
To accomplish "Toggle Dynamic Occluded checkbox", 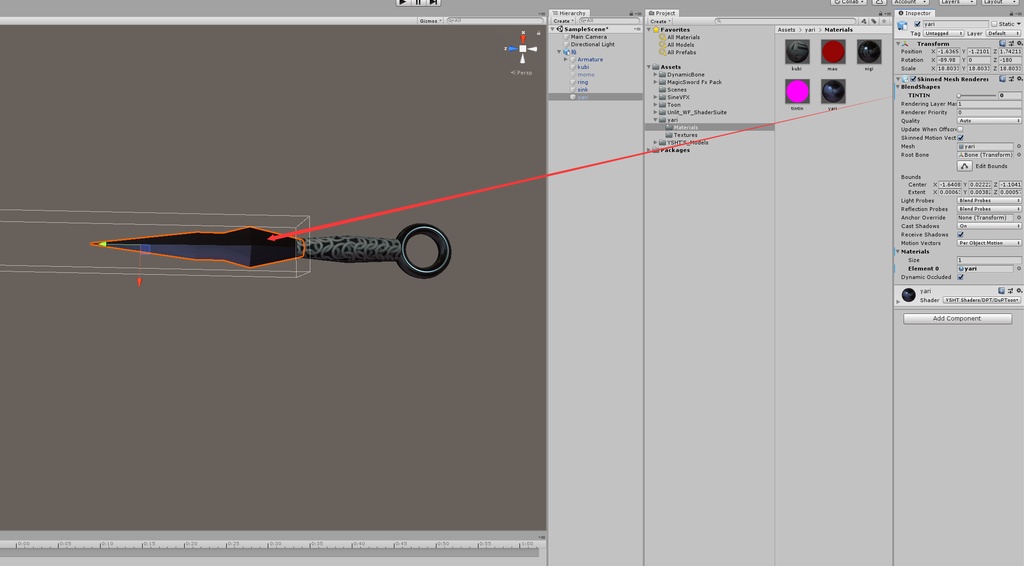I will pos(960,277).
